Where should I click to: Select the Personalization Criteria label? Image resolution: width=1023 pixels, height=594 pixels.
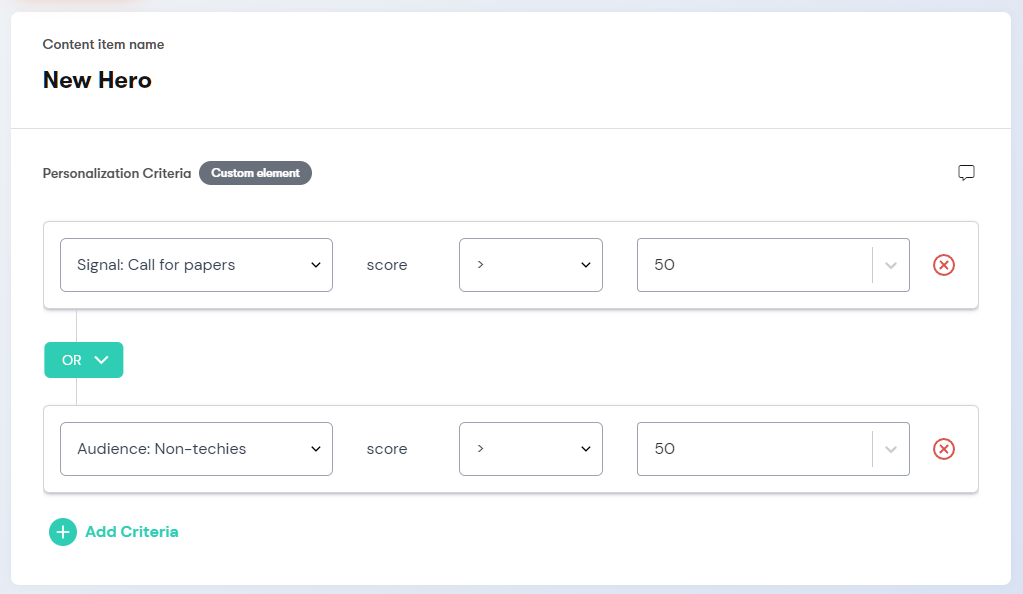tap(117, 173)
